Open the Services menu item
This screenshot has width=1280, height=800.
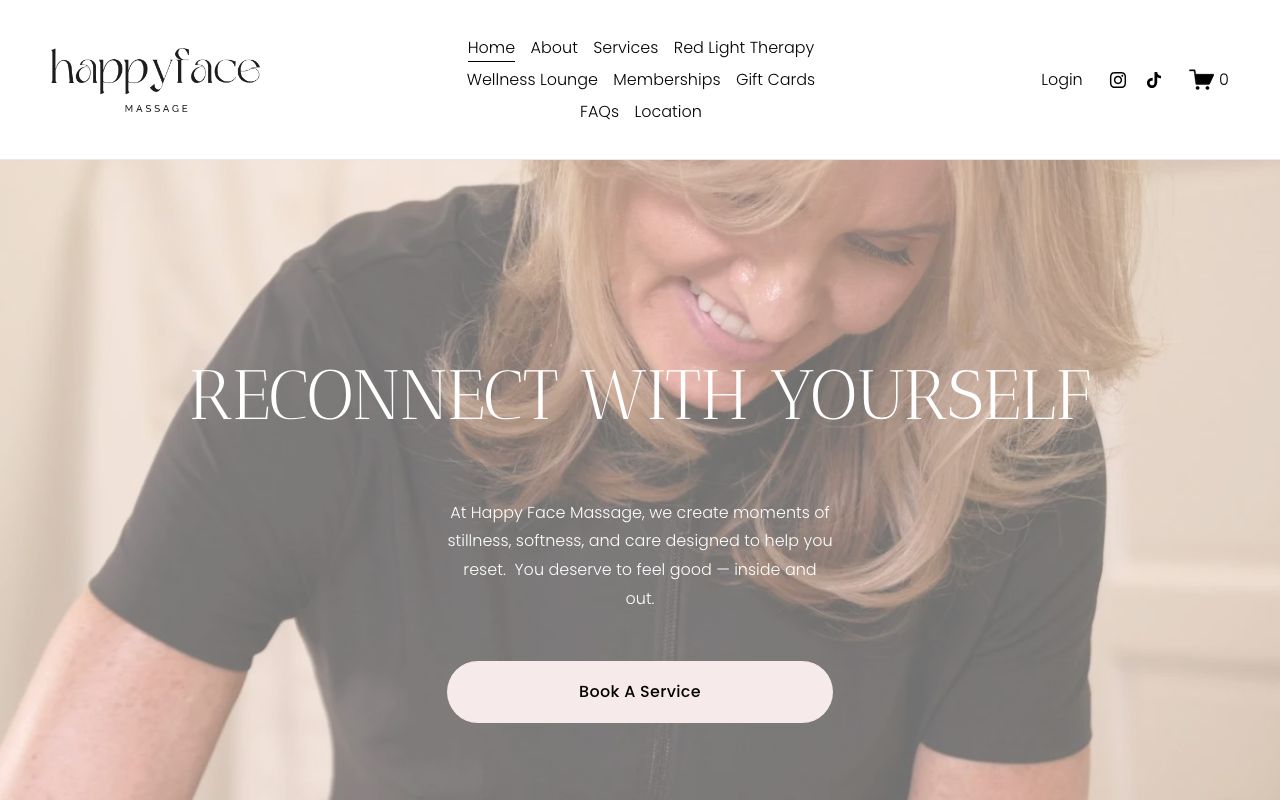point(625,48)
